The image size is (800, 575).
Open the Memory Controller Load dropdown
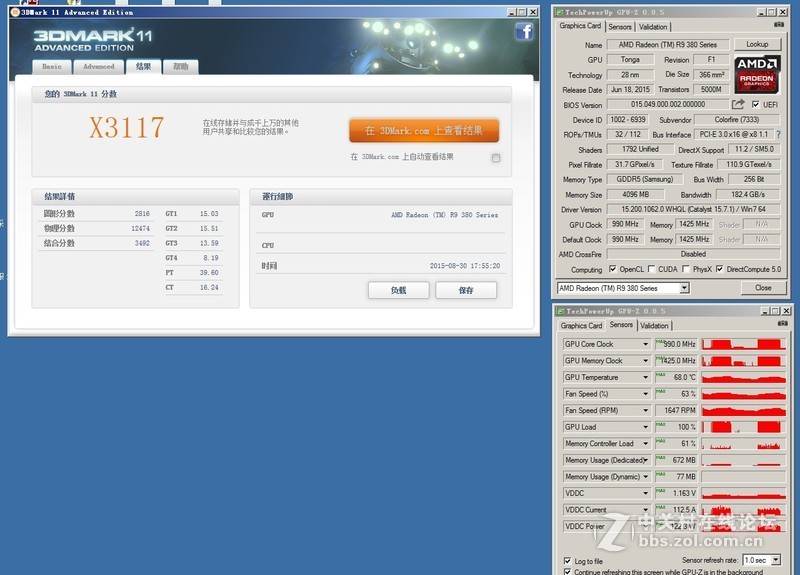(645, 444)
